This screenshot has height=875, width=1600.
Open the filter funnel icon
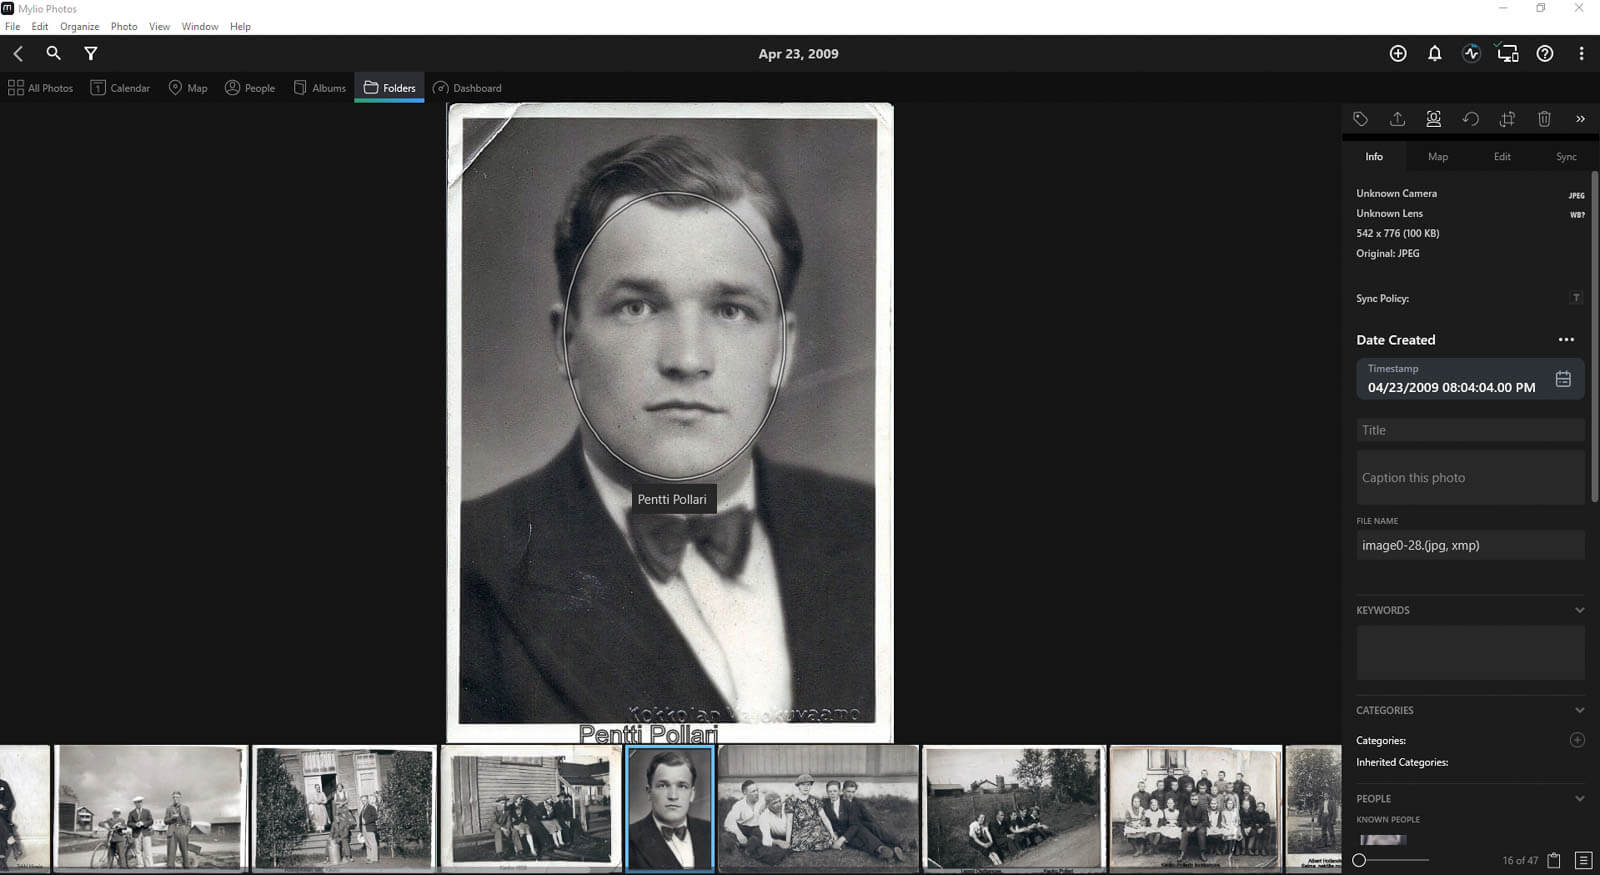[x=91, y=54]
